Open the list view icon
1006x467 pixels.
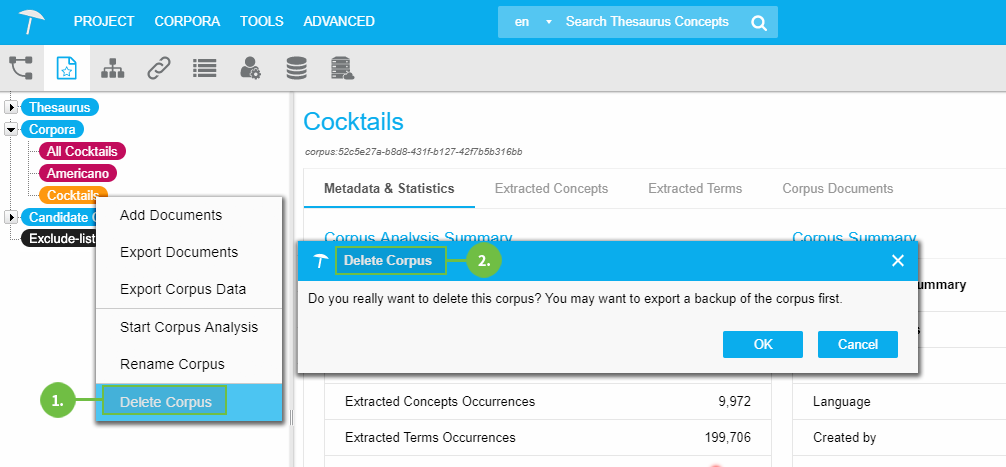pos(205,68)
